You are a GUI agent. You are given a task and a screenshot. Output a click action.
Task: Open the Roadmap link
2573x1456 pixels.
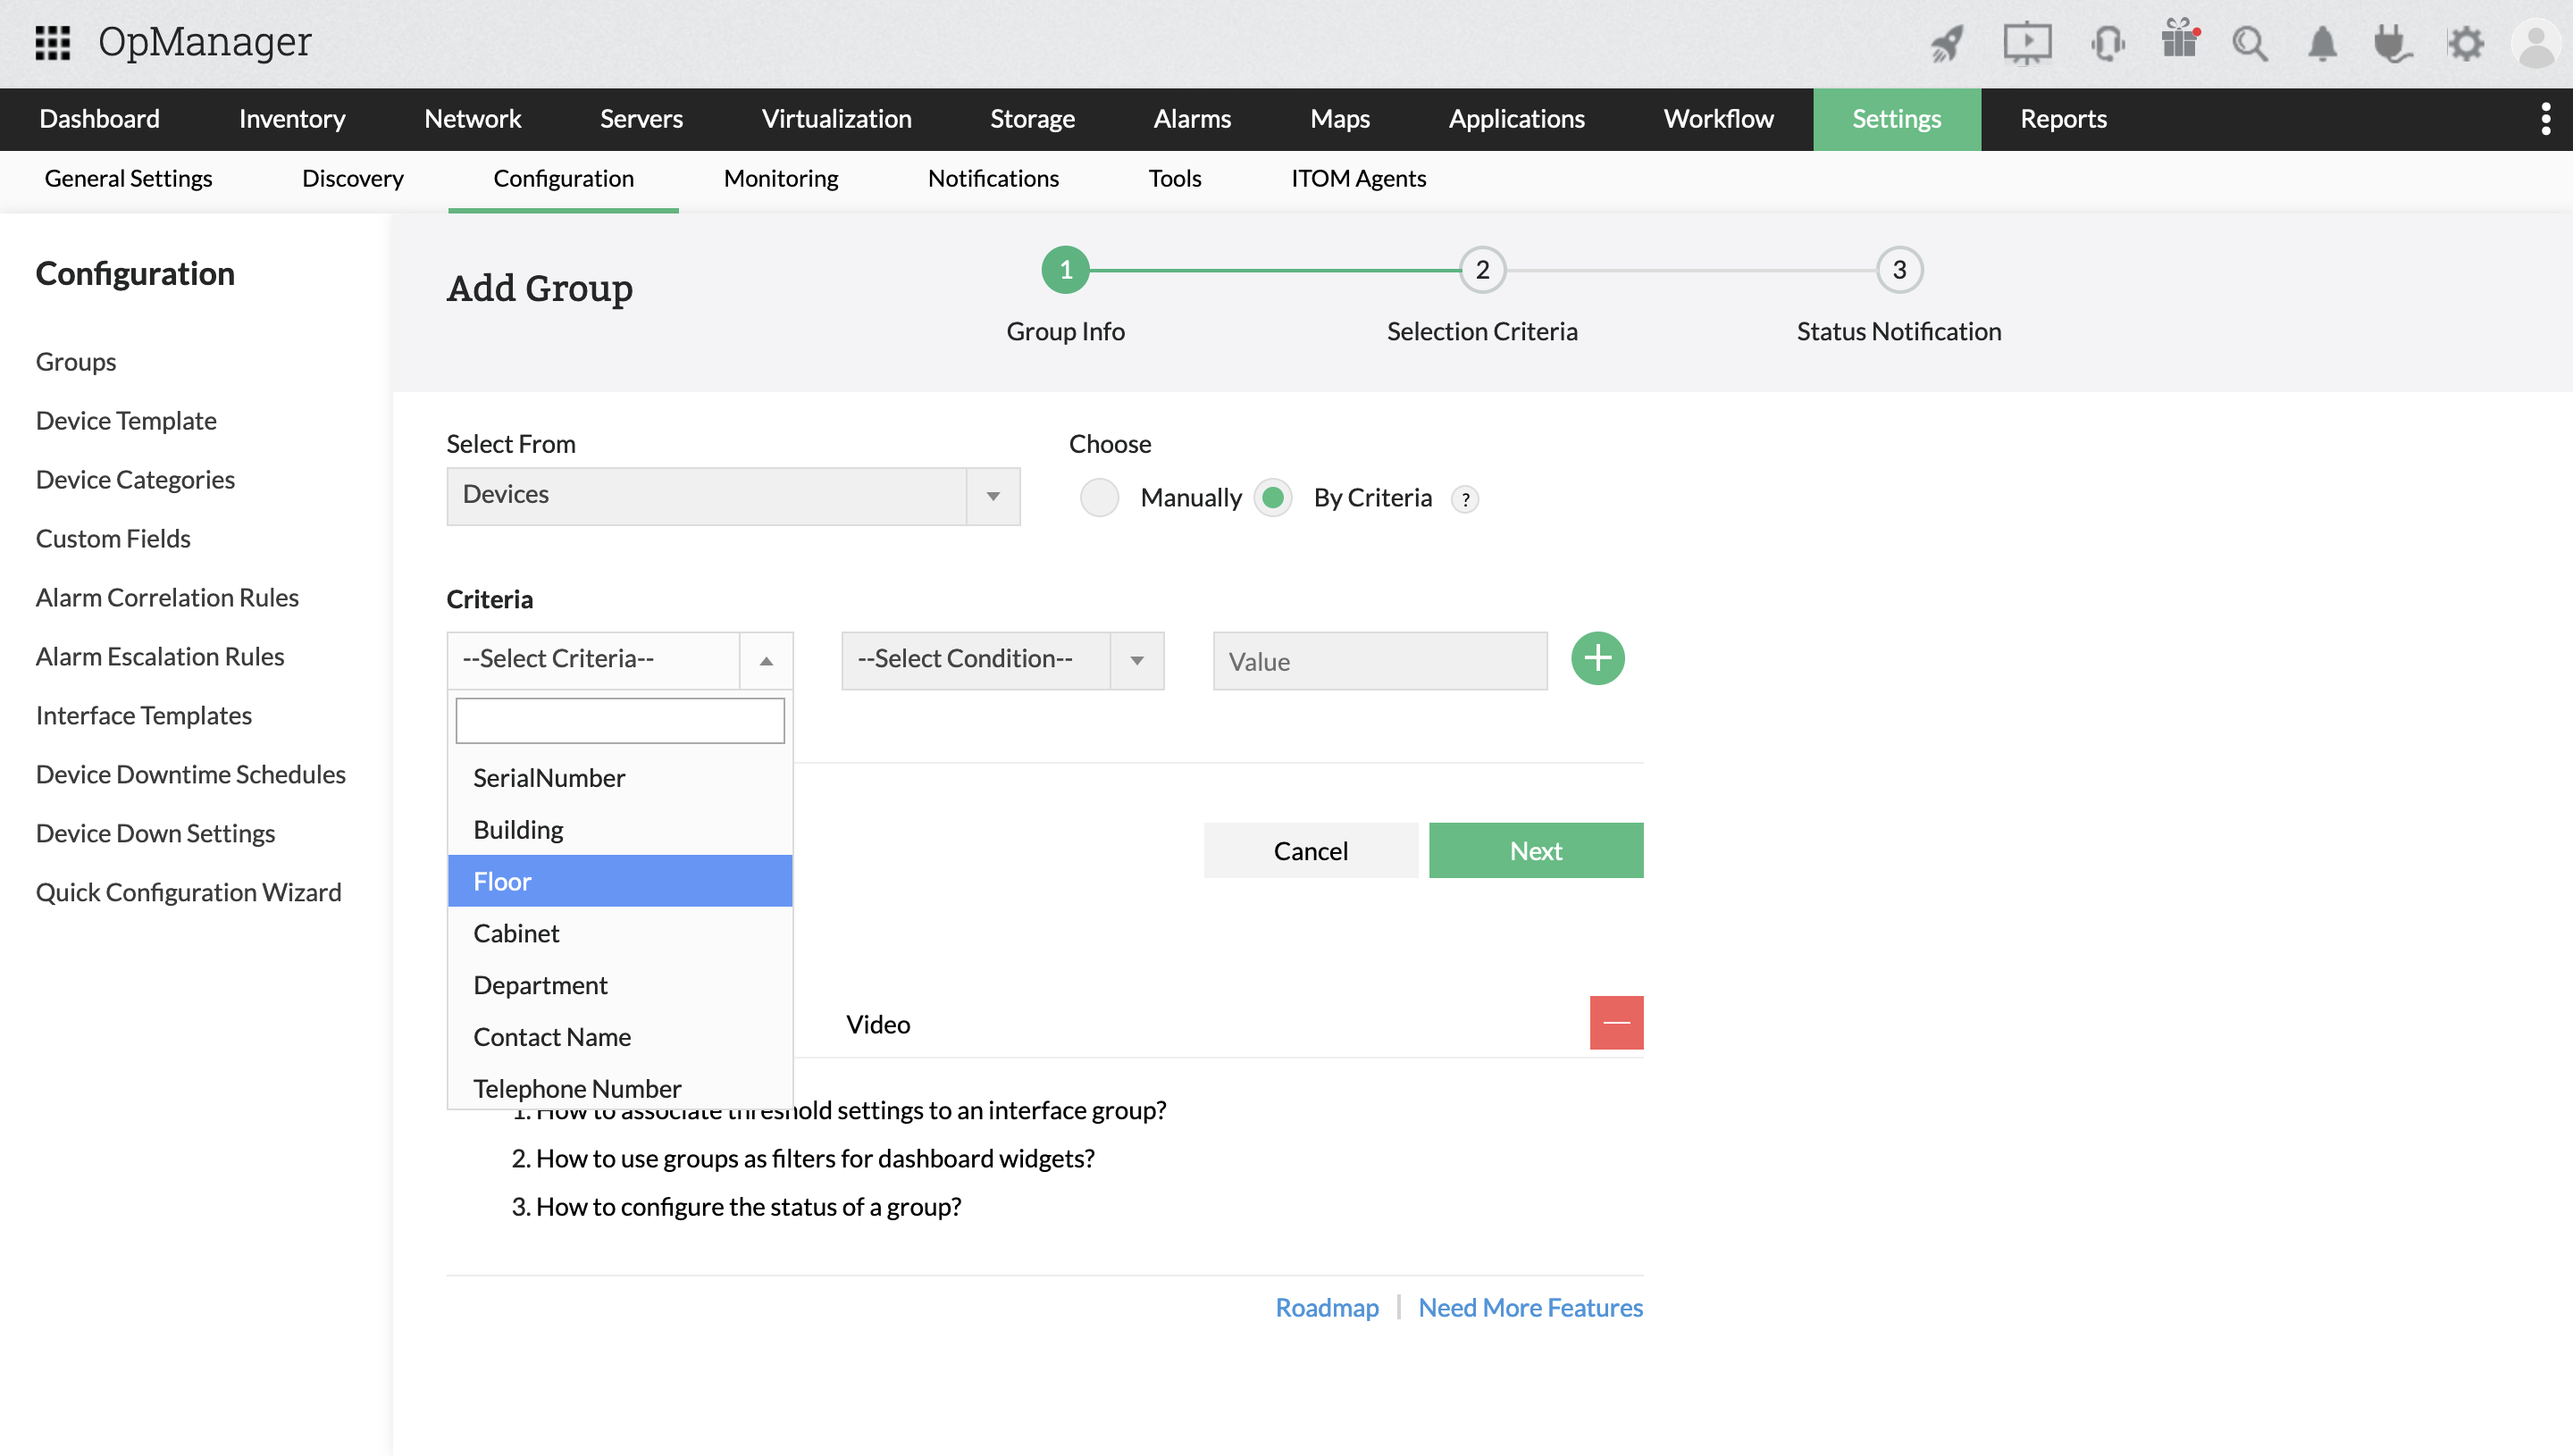(1327, 1307)
